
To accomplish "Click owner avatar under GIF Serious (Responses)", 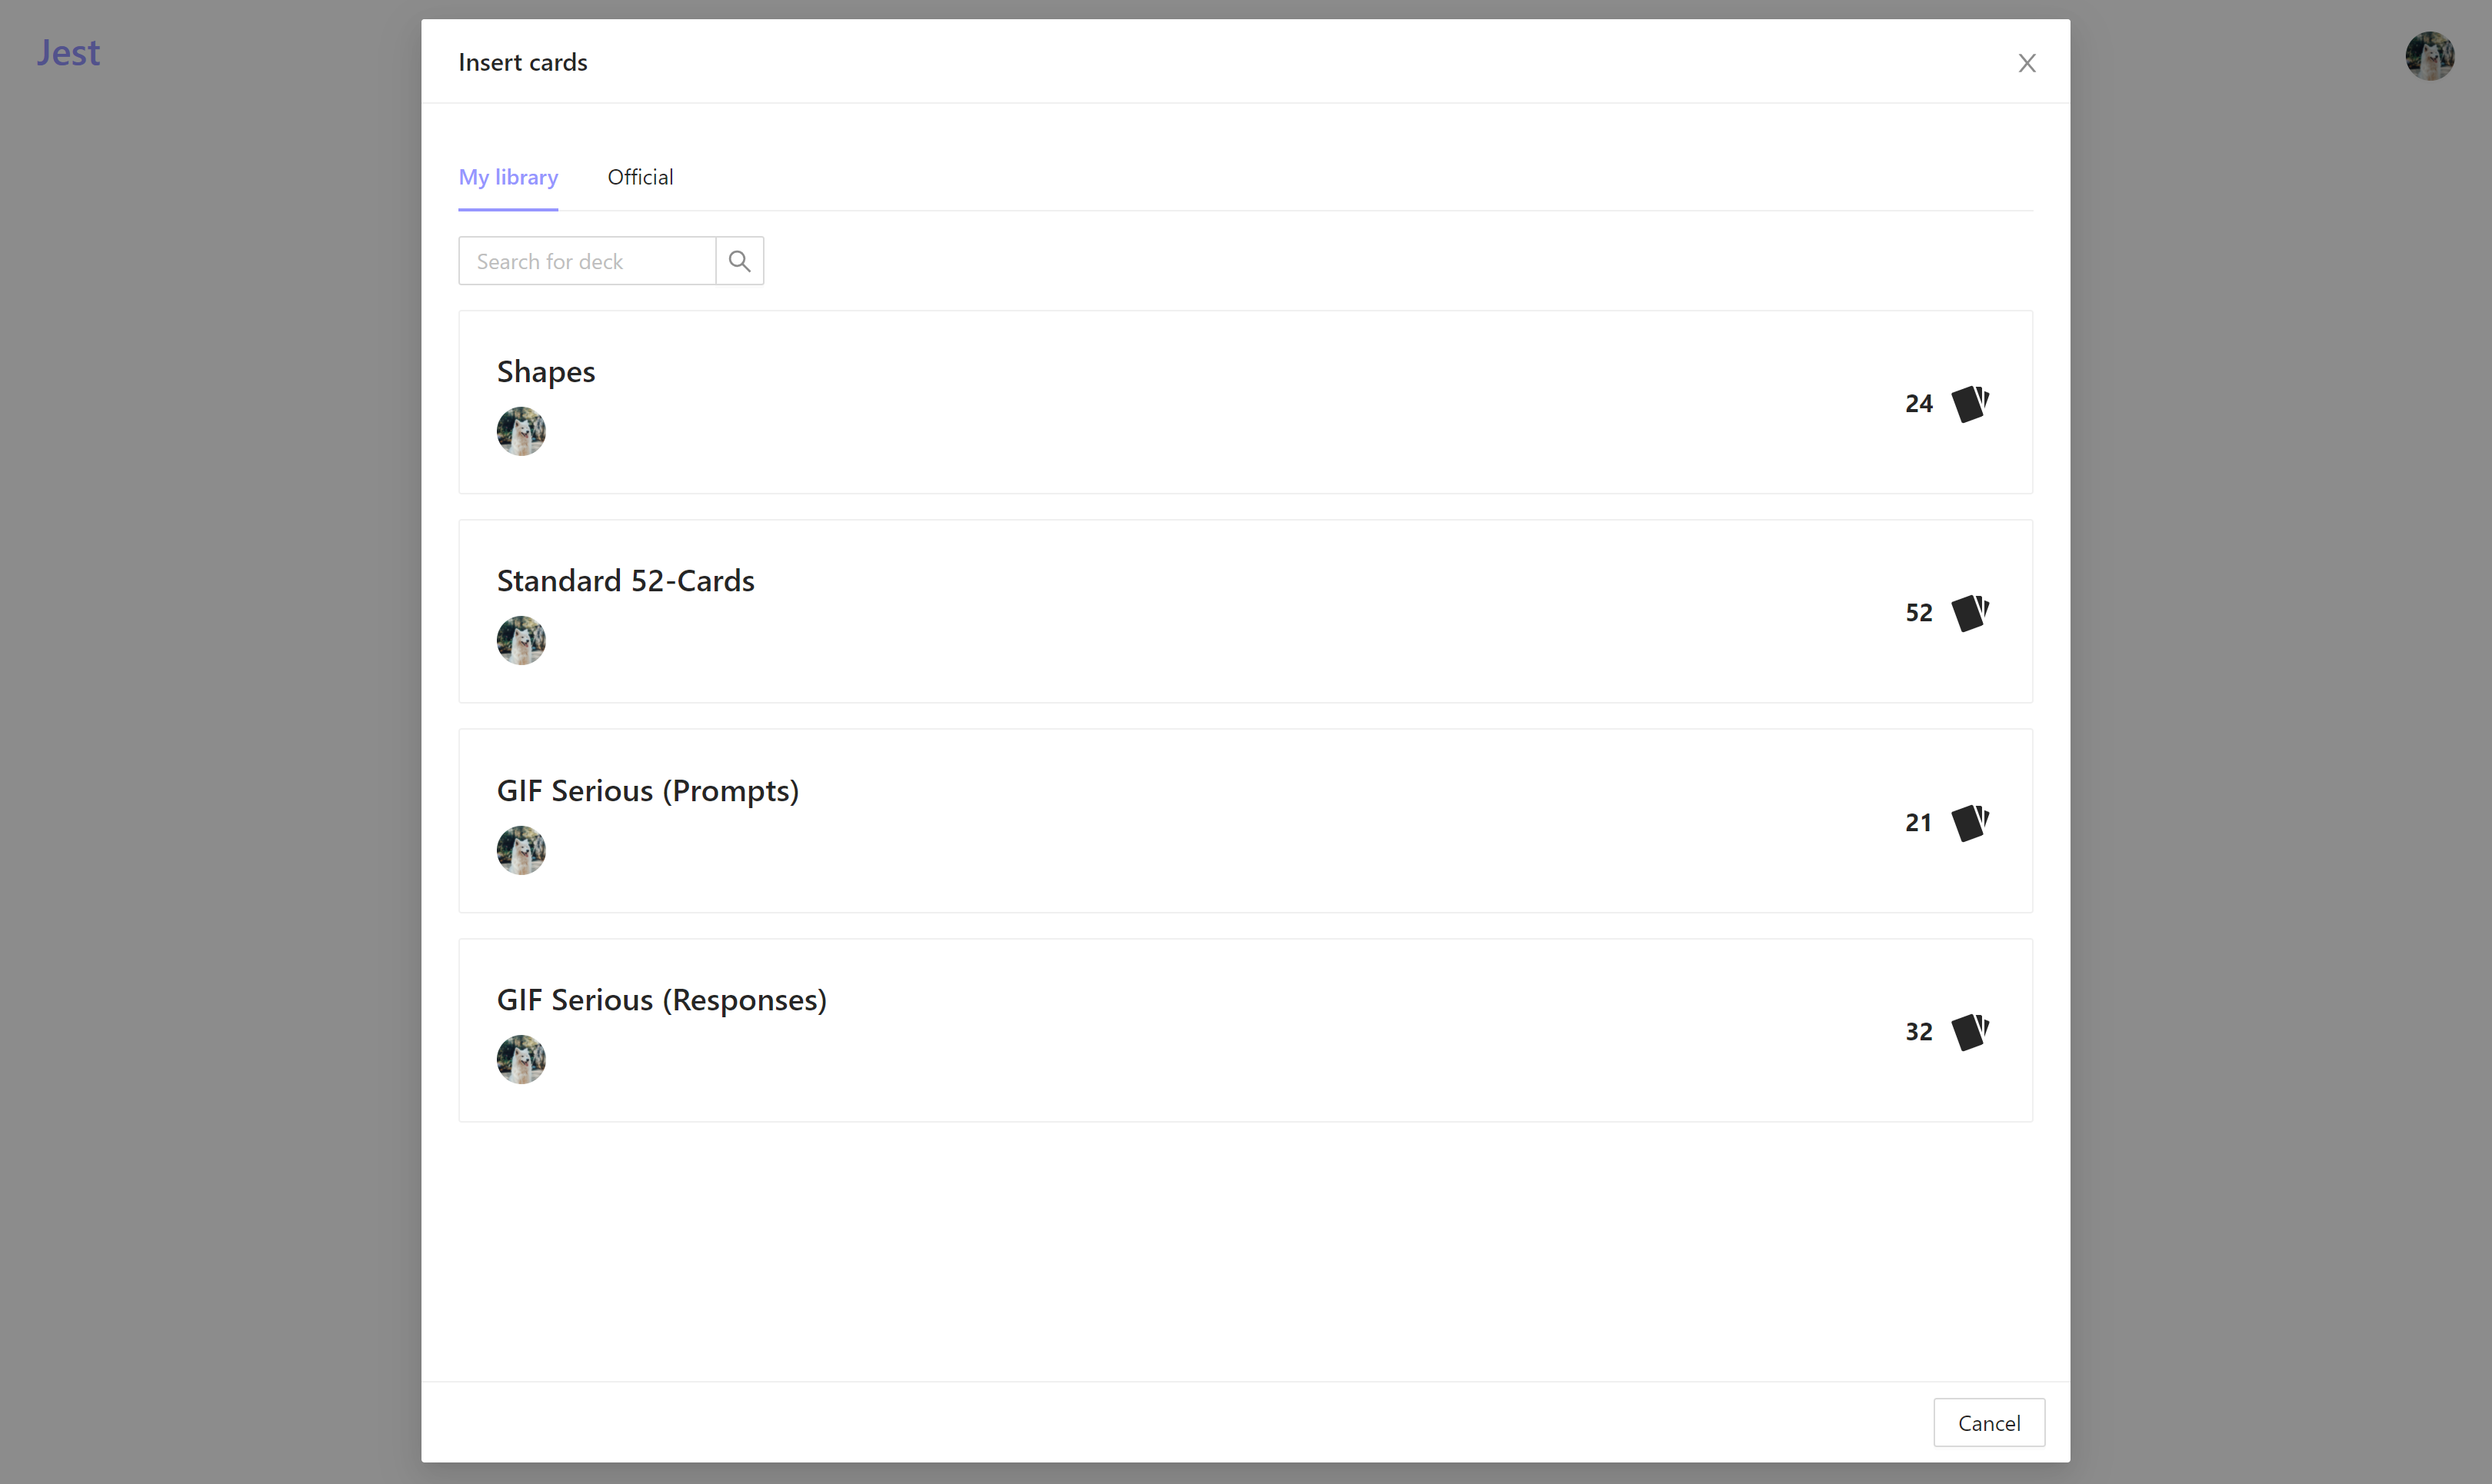I will pyautogui.click(x=521, y=1059).
